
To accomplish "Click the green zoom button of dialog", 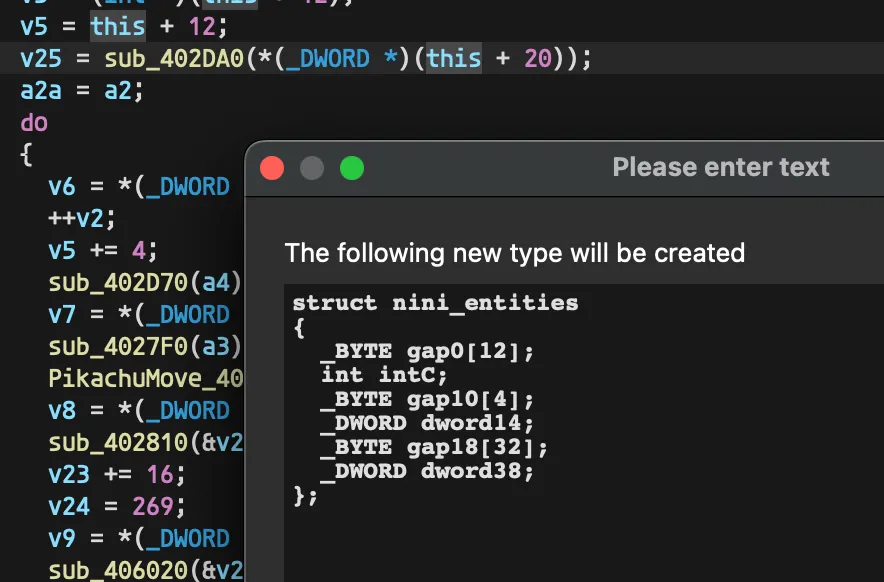I will tap(352, 168).
